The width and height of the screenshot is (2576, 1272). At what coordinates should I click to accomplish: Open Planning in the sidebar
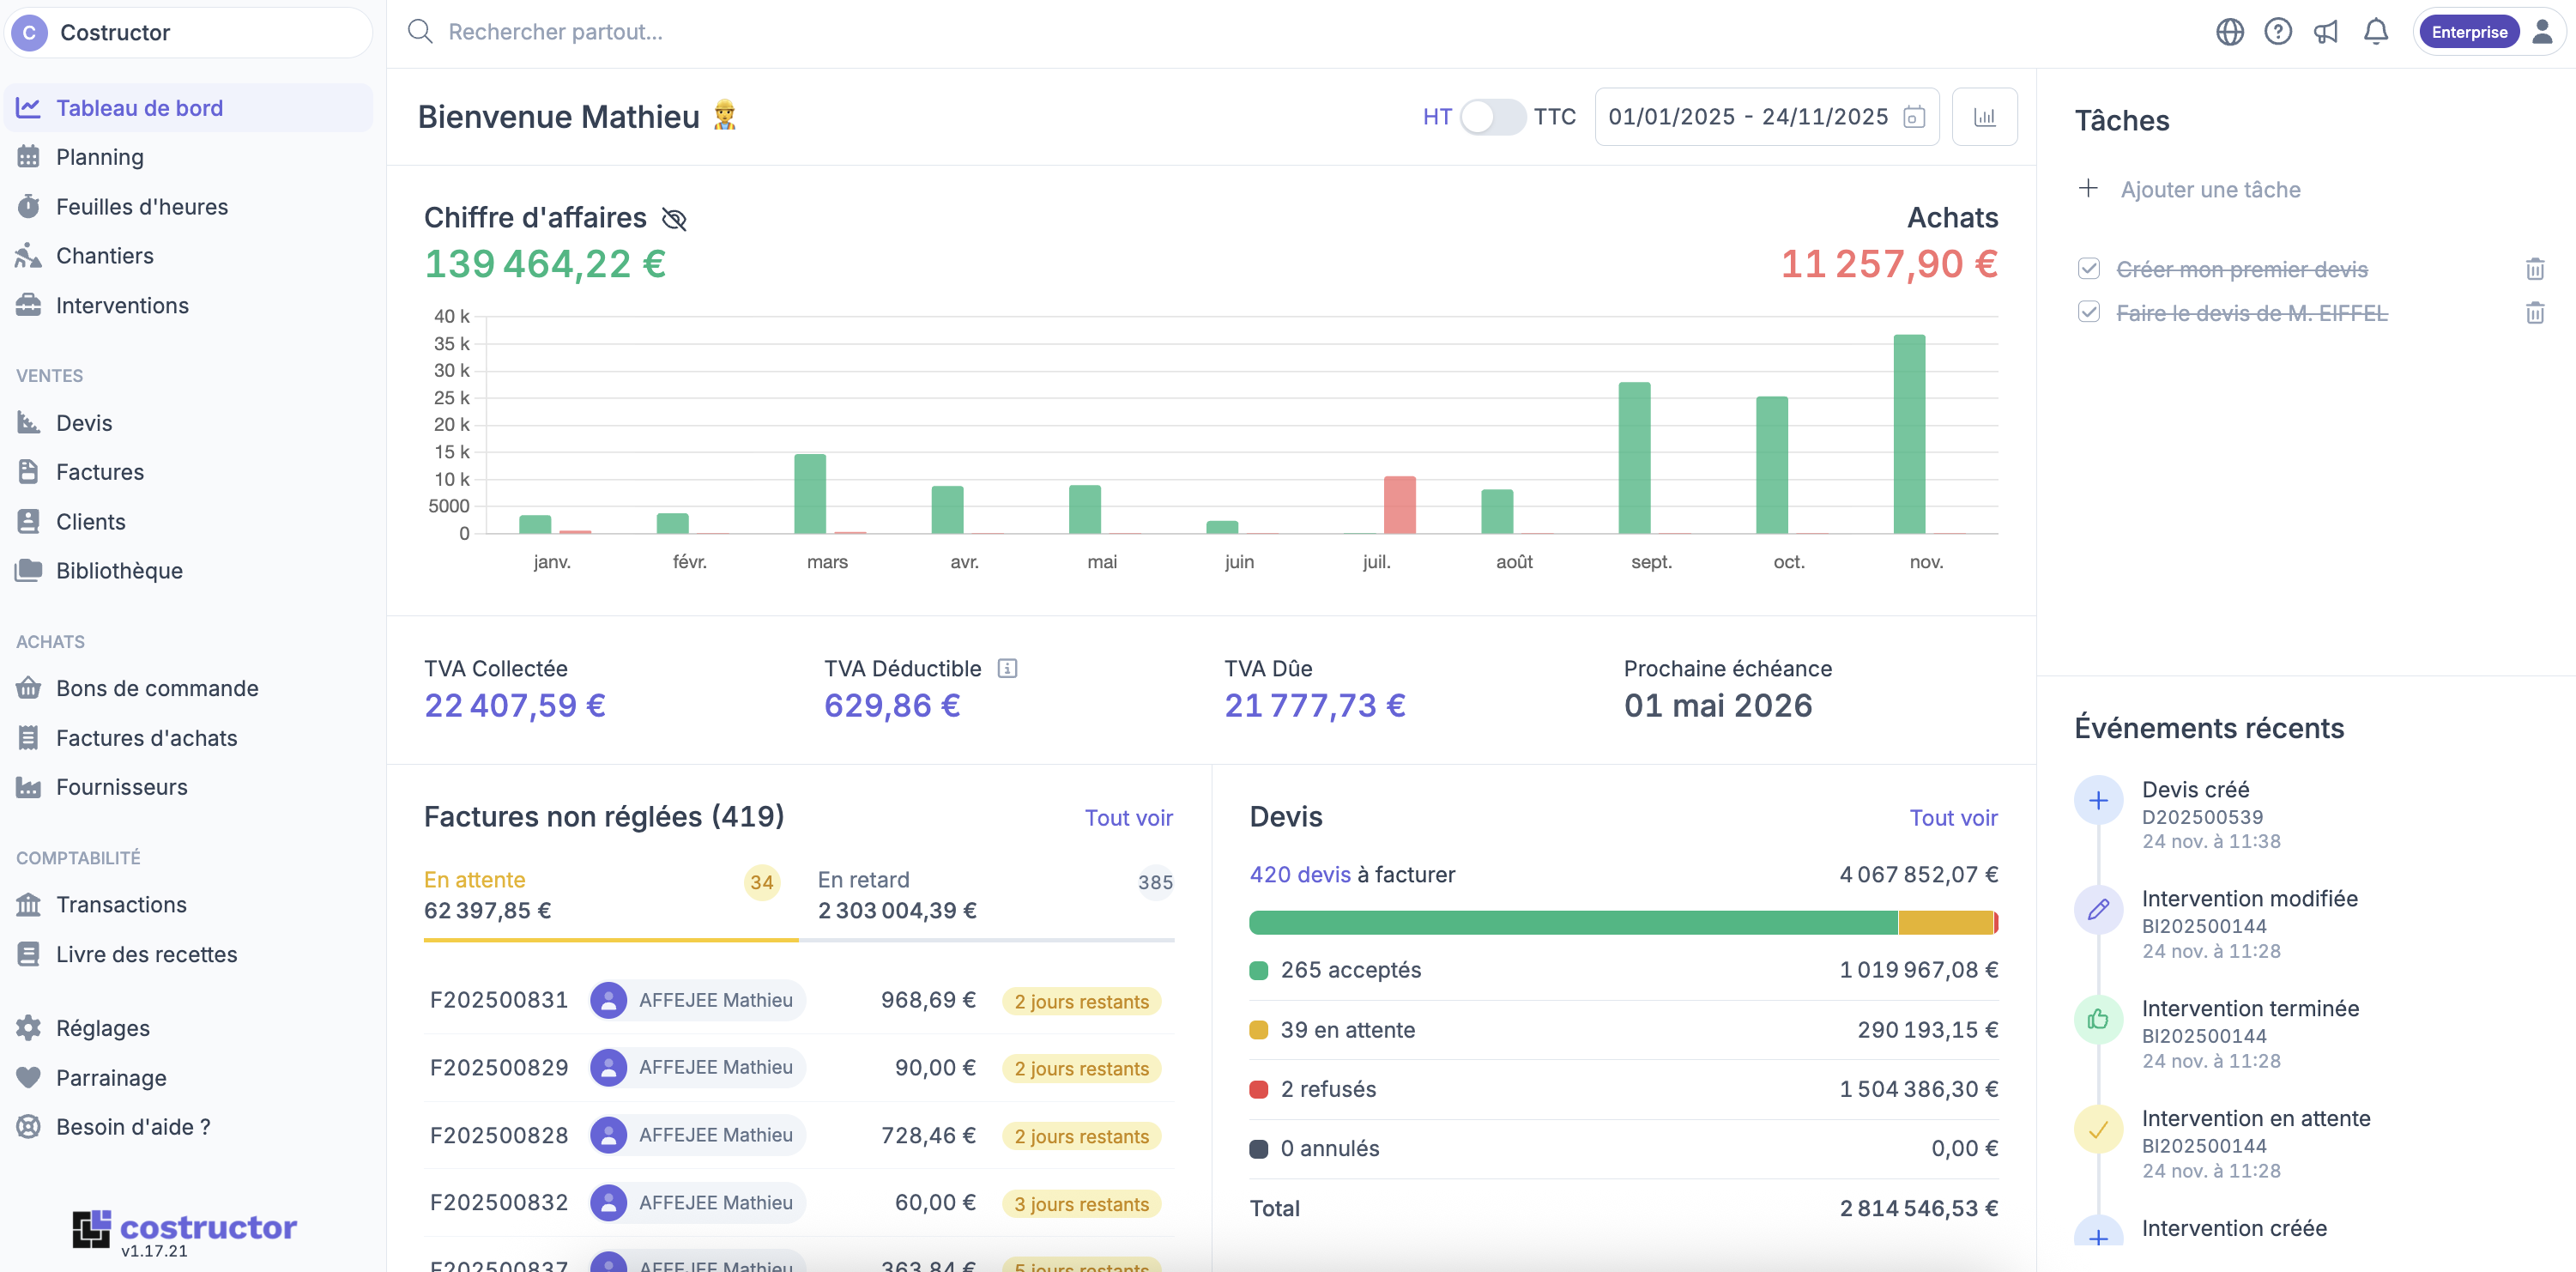coord(100,157)
